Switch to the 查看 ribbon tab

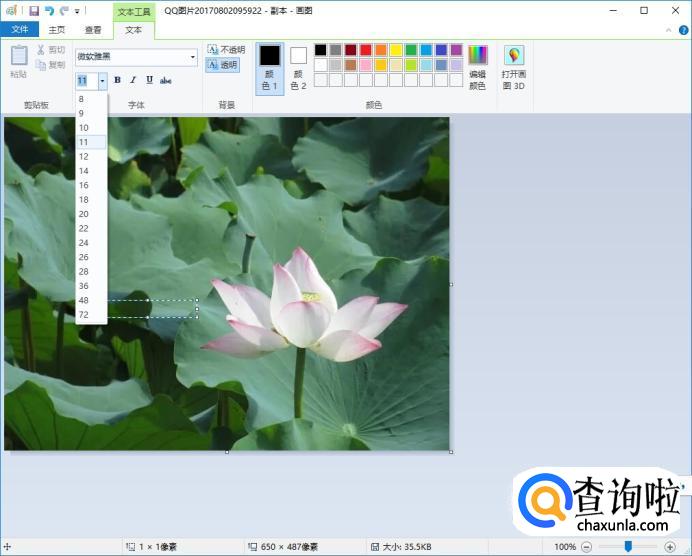[x=93, y=30]
